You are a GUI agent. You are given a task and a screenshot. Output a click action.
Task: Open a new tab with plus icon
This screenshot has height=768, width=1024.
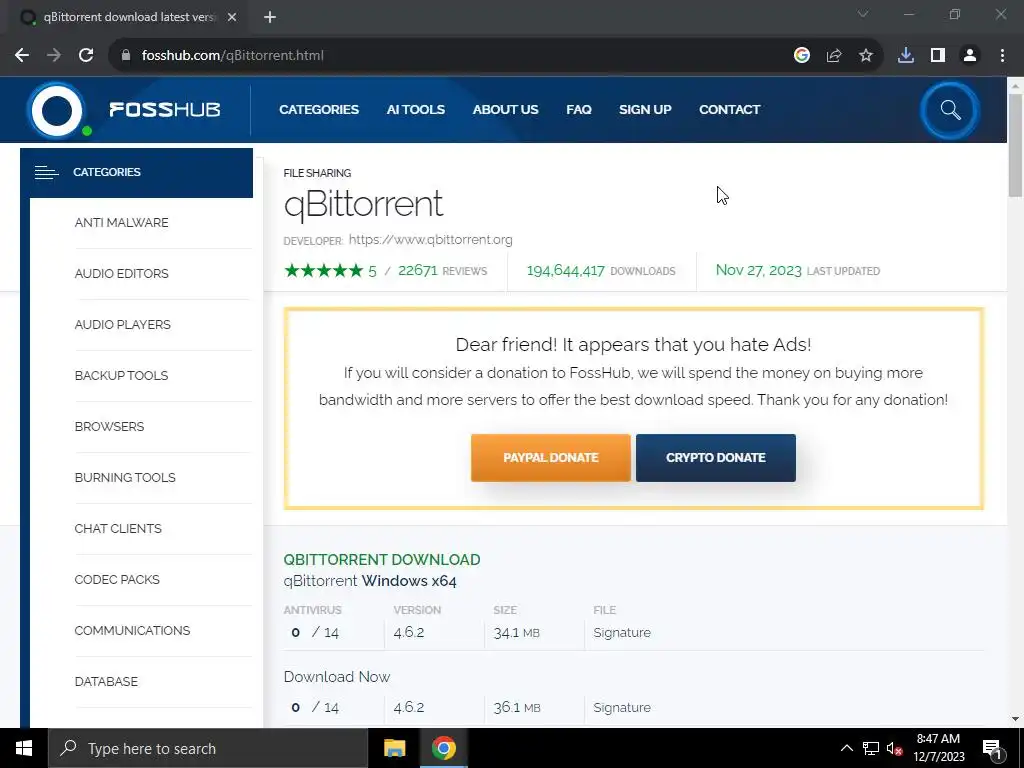(x=270, y=18)
